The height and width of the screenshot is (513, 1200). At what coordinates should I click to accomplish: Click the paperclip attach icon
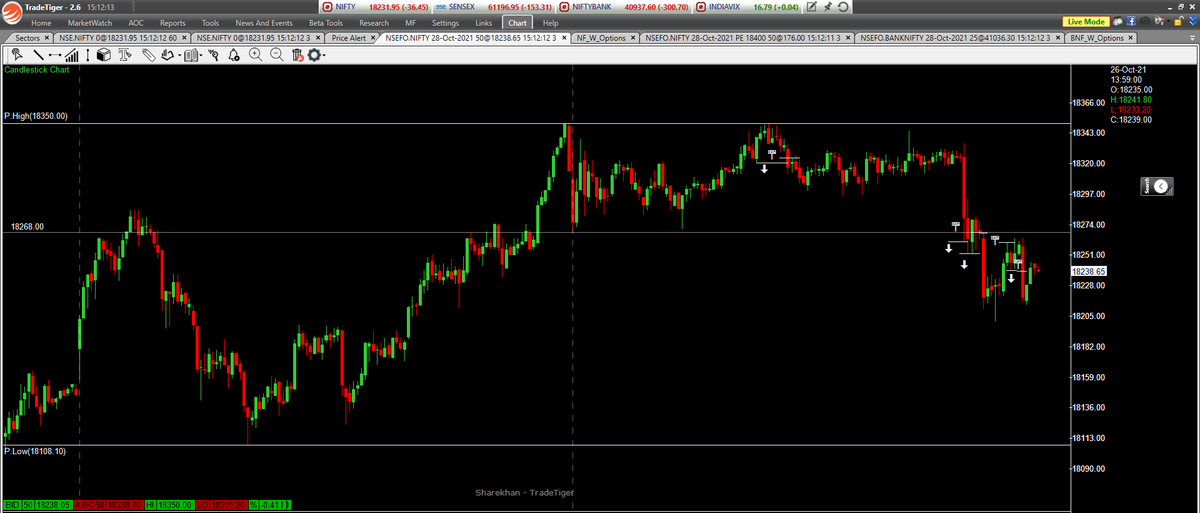(x=149, y=55)
